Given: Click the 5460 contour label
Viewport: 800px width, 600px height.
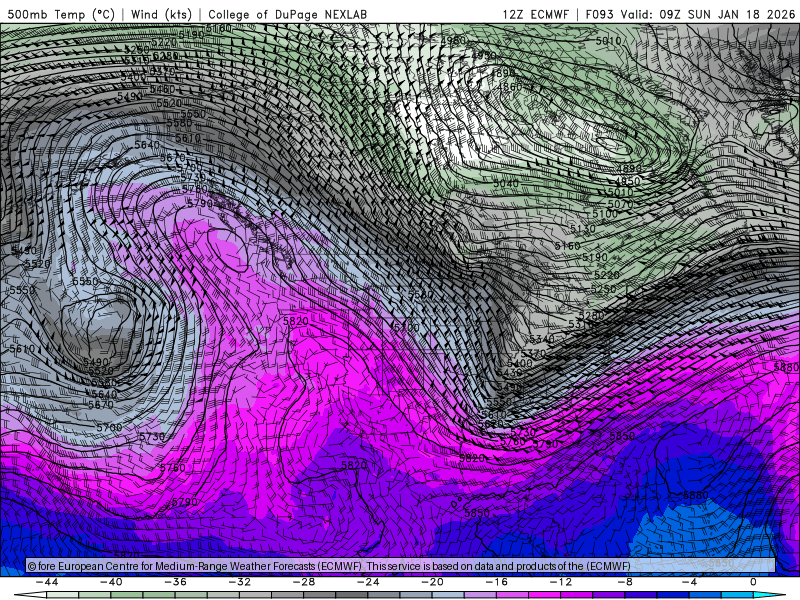Looking at the screenshot, I should coord(162,89).
